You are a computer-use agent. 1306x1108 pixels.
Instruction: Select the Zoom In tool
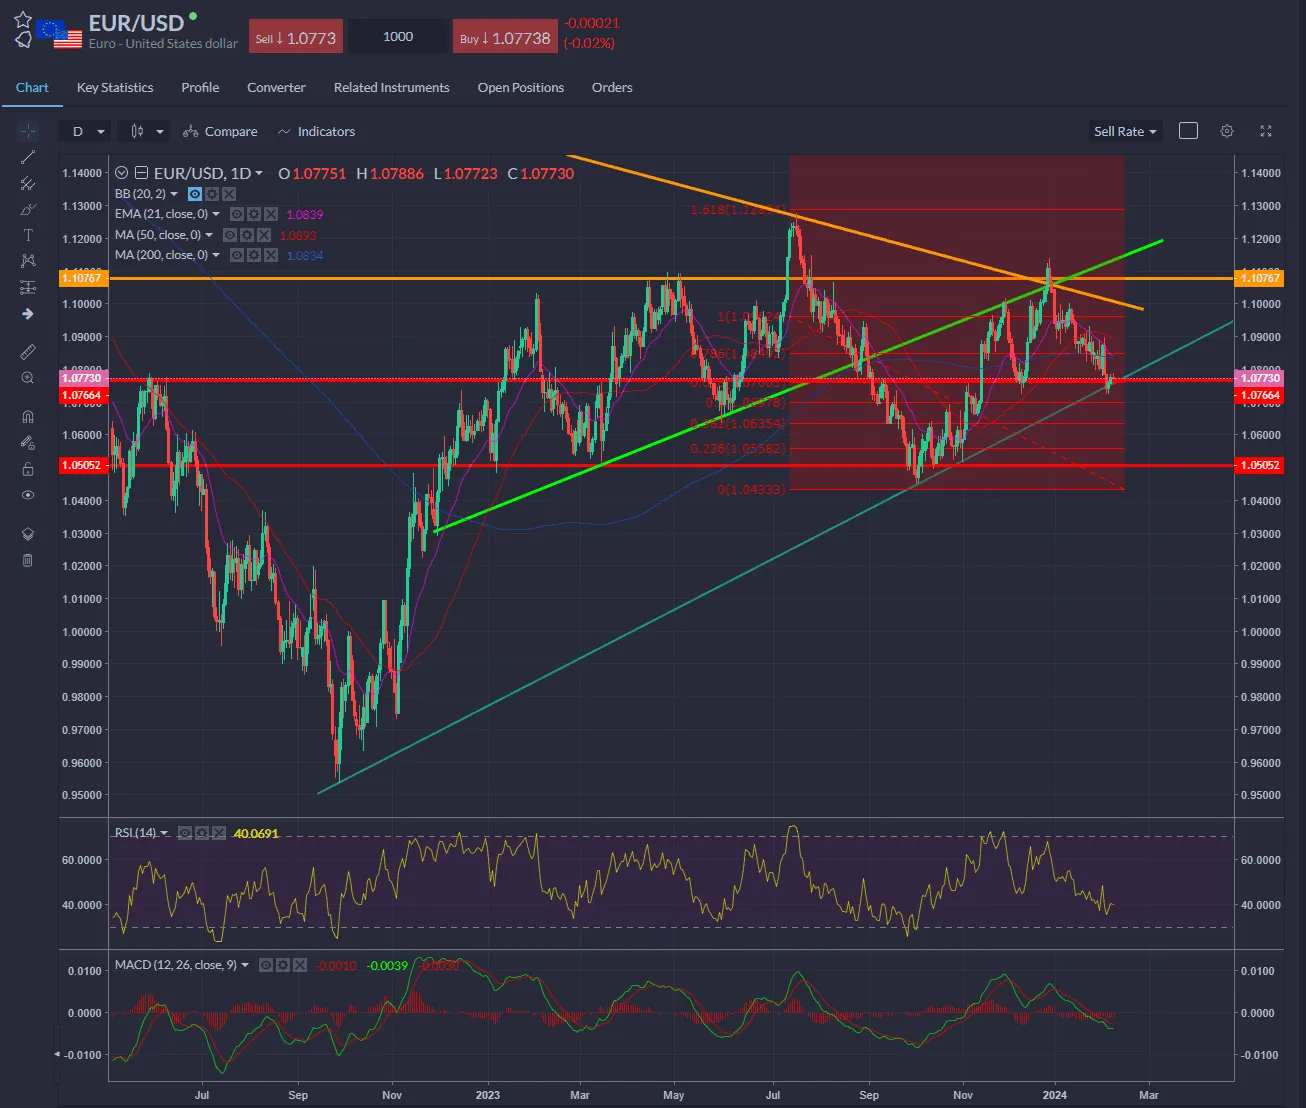27,377
